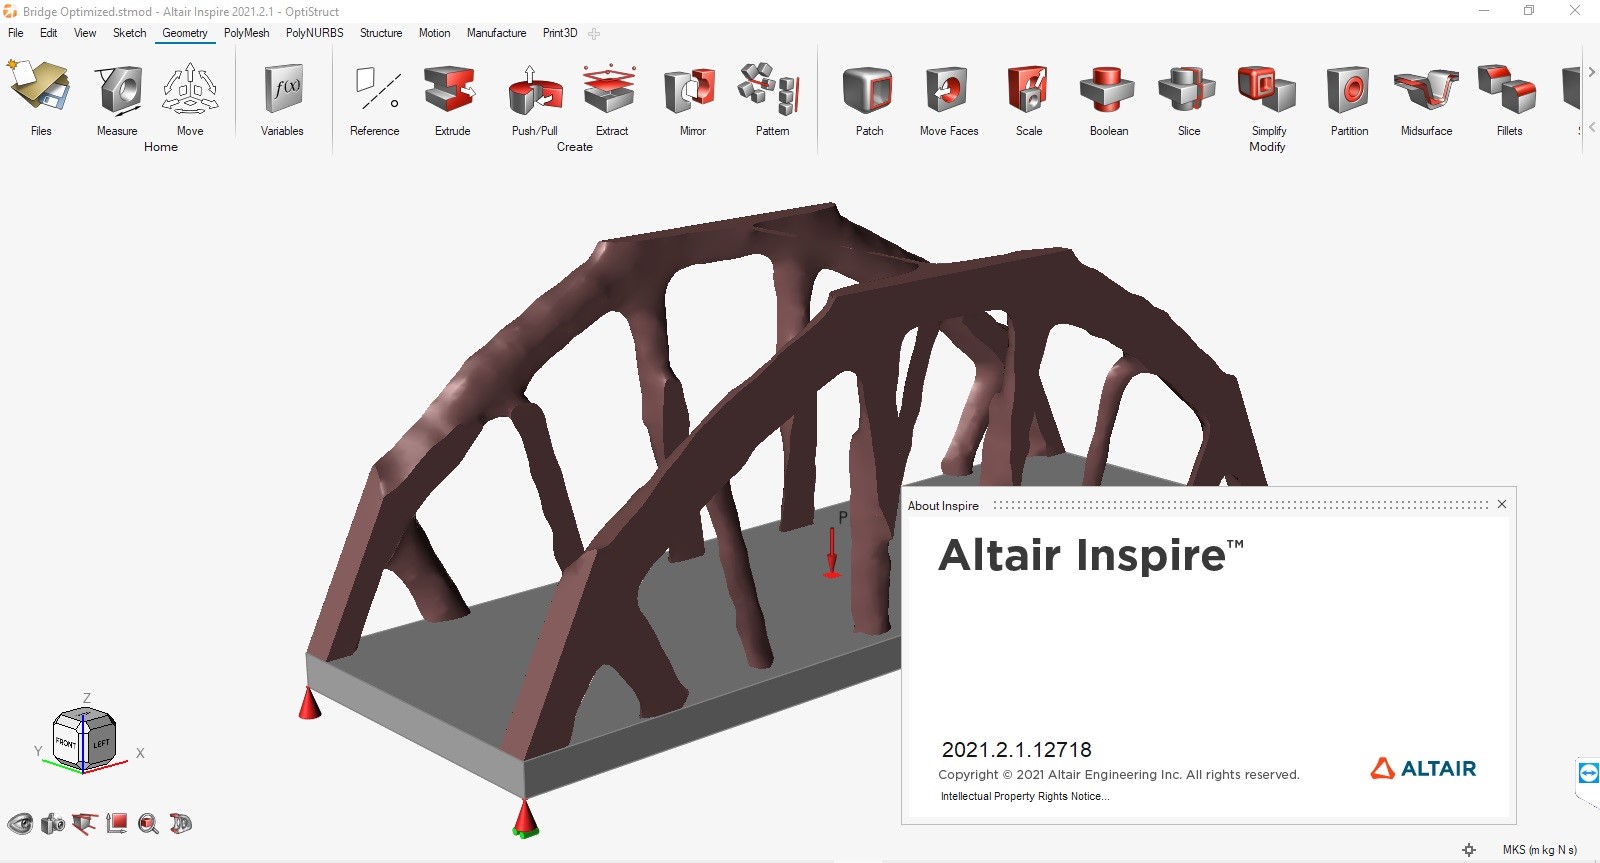1600x863 pixels.
Task: Click the version number 2021.2.1.12718
Action: [x=1016, y=750]
